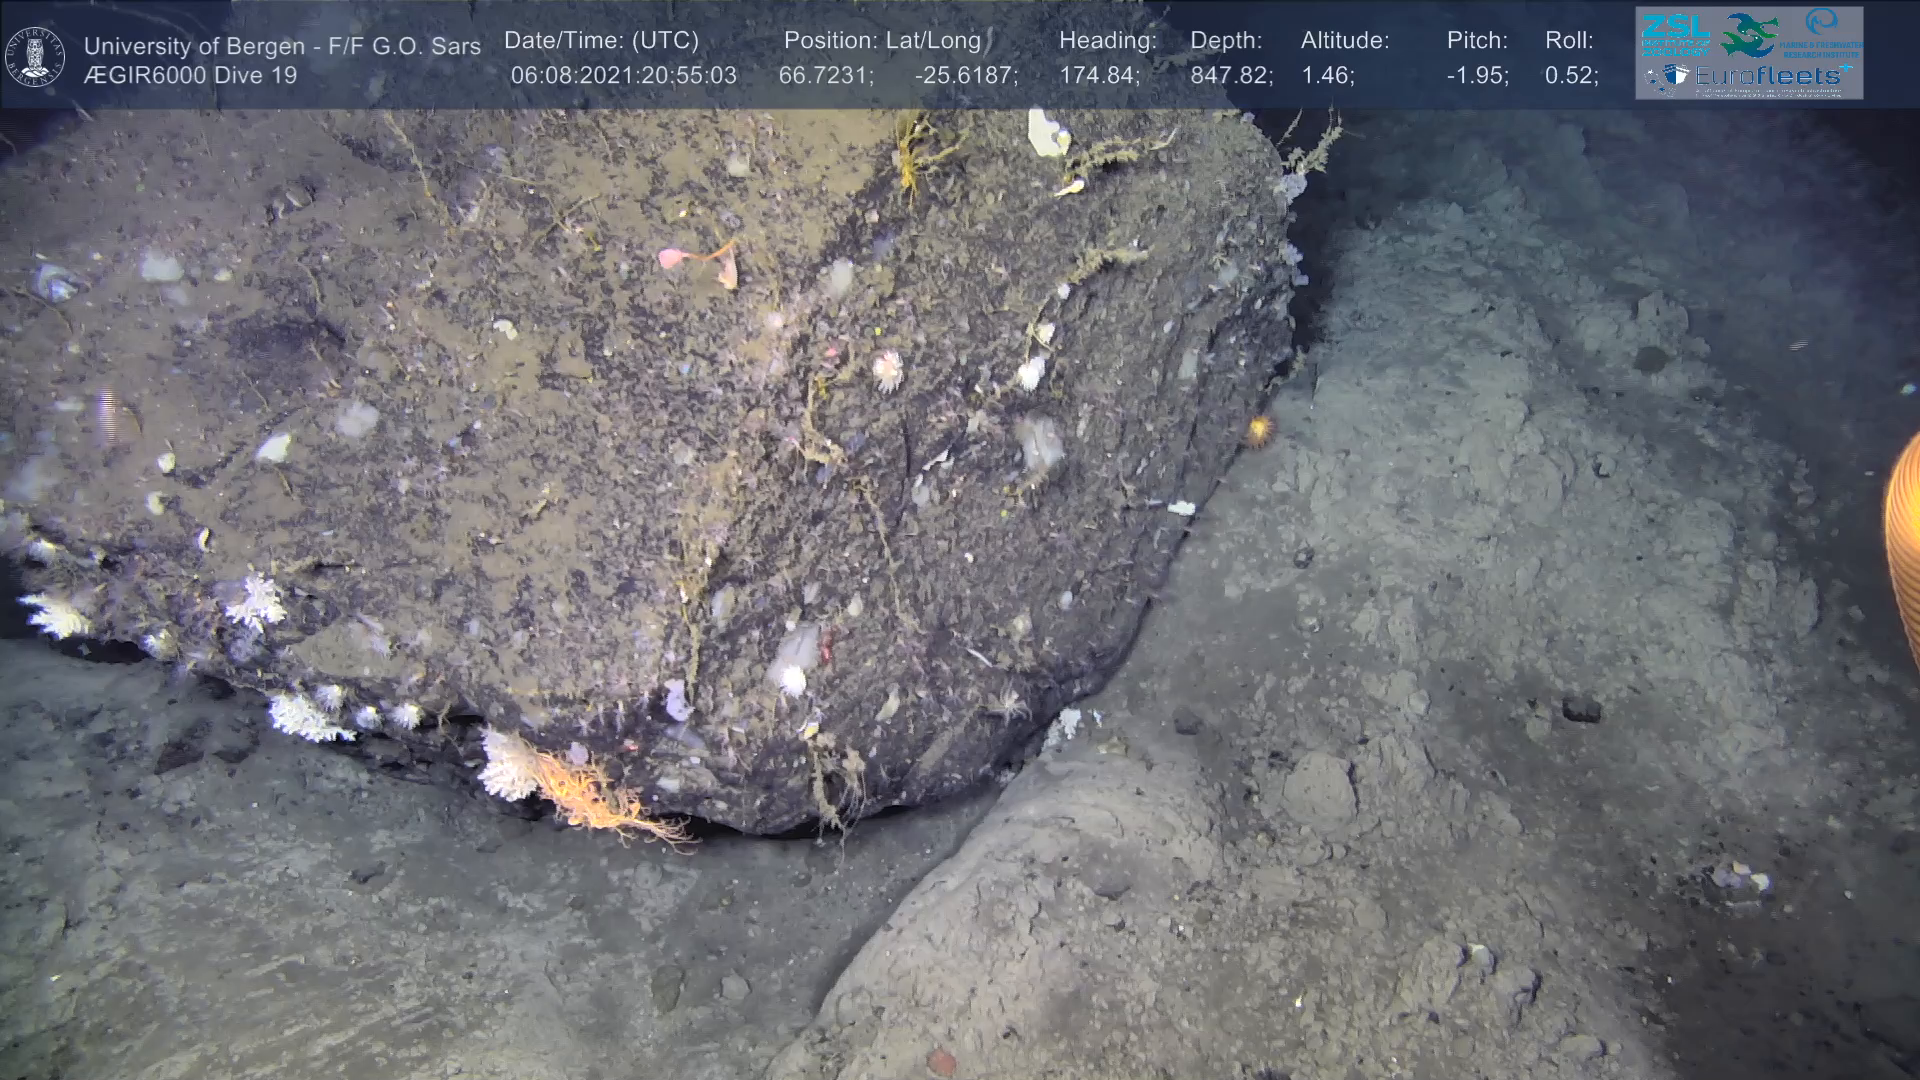Click the Heading value 174.84

coord(1099,76)
